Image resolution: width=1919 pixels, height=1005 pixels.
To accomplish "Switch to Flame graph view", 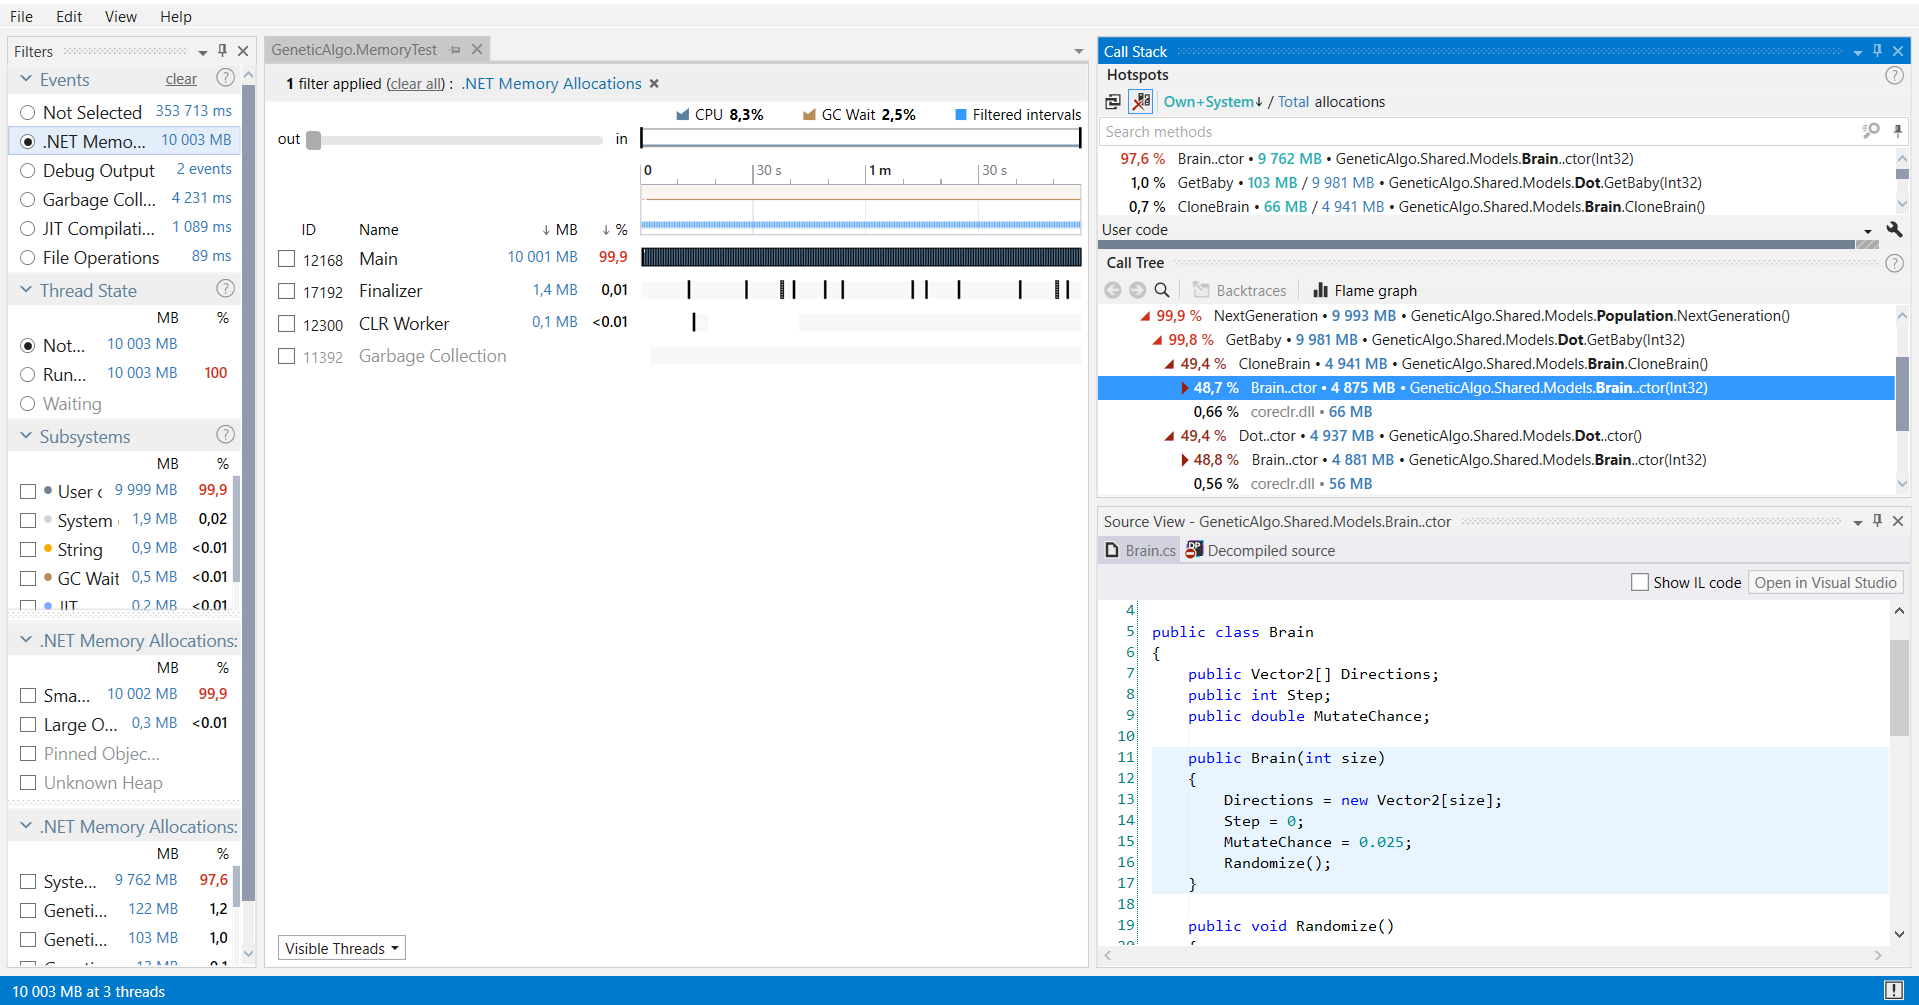I will 1365,290.
